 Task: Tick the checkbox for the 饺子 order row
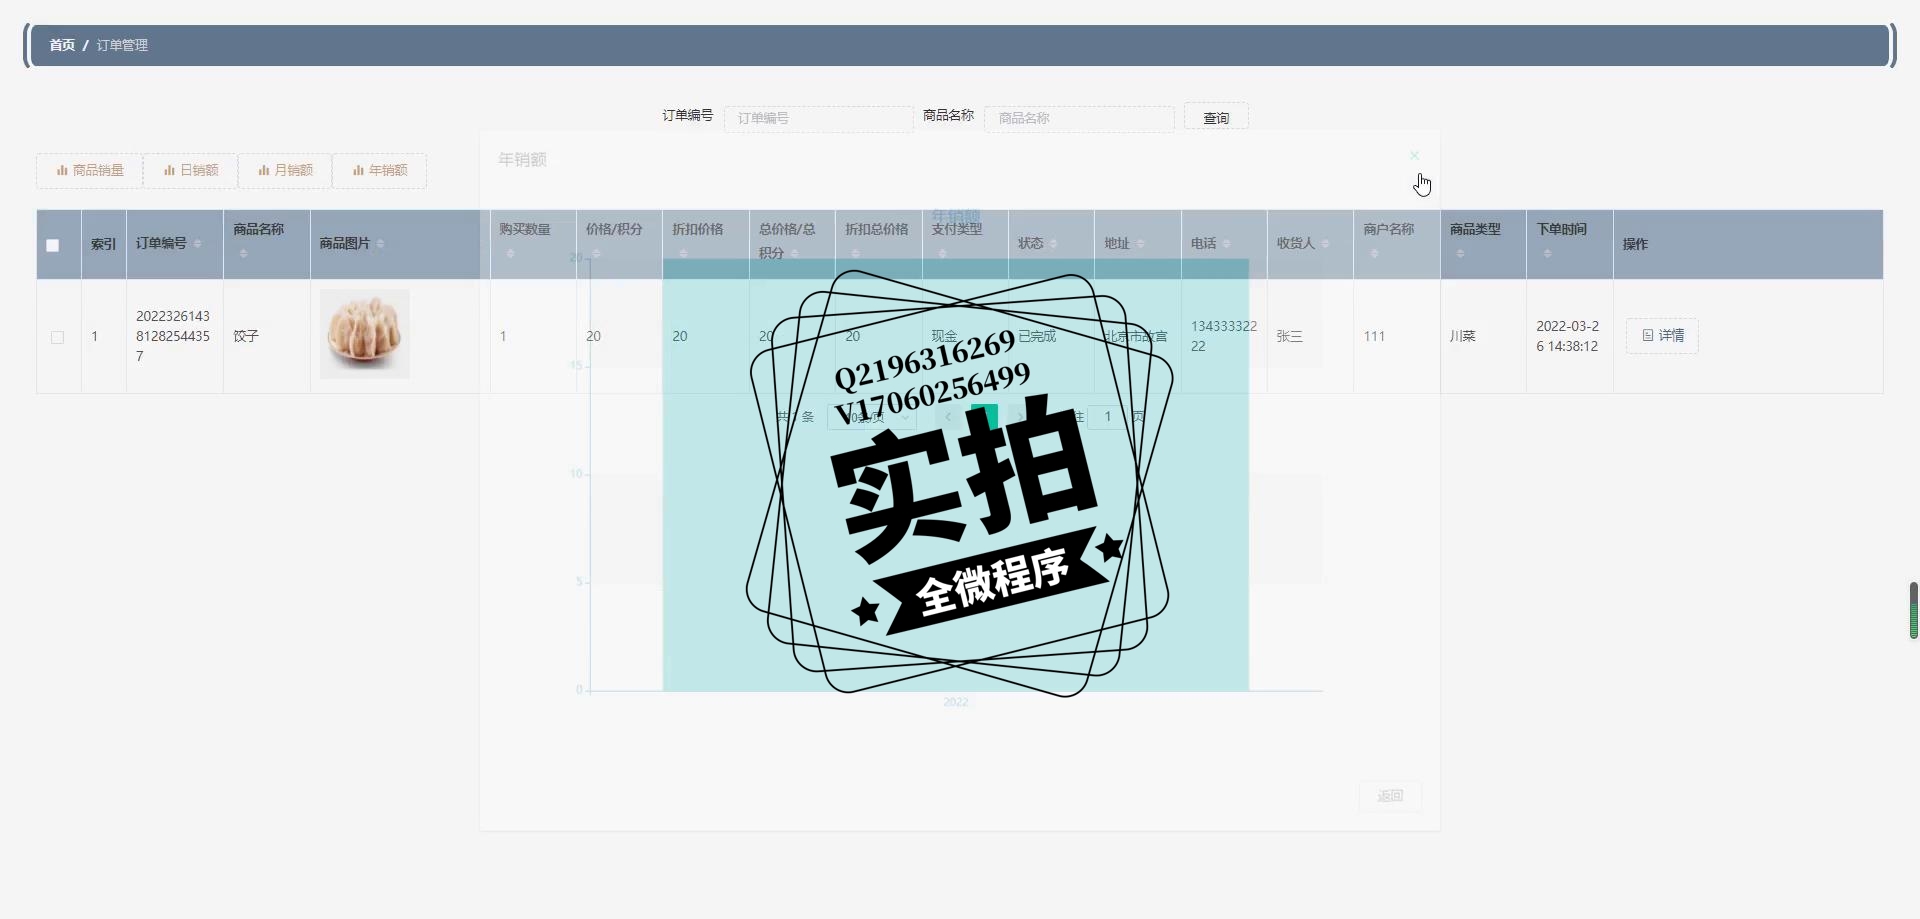[57, 337]
